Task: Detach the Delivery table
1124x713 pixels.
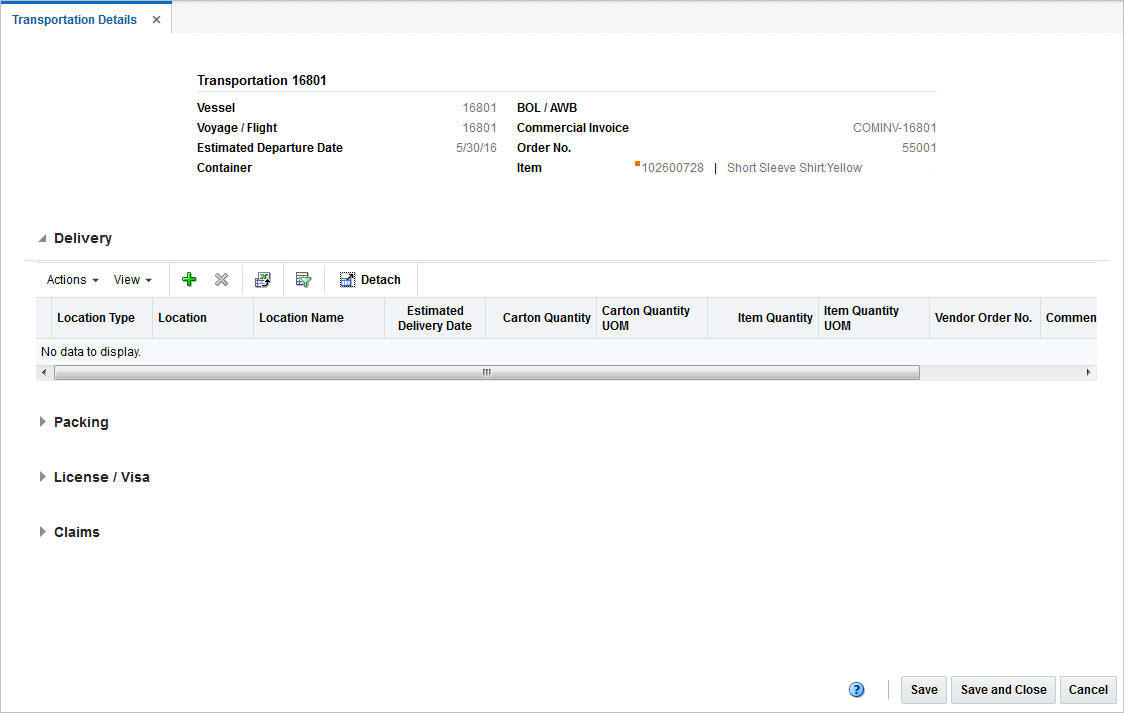Action: tap(370, 279)
